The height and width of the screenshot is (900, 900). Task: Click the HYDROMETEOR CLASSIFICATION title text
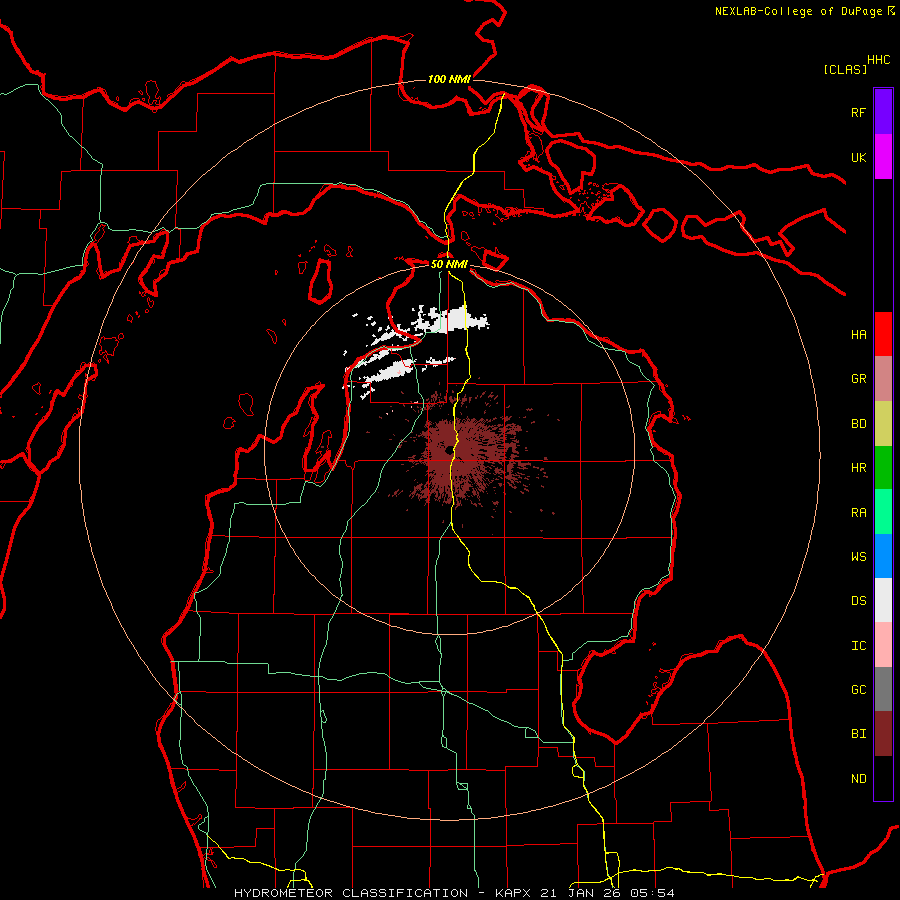click(351, 893)
